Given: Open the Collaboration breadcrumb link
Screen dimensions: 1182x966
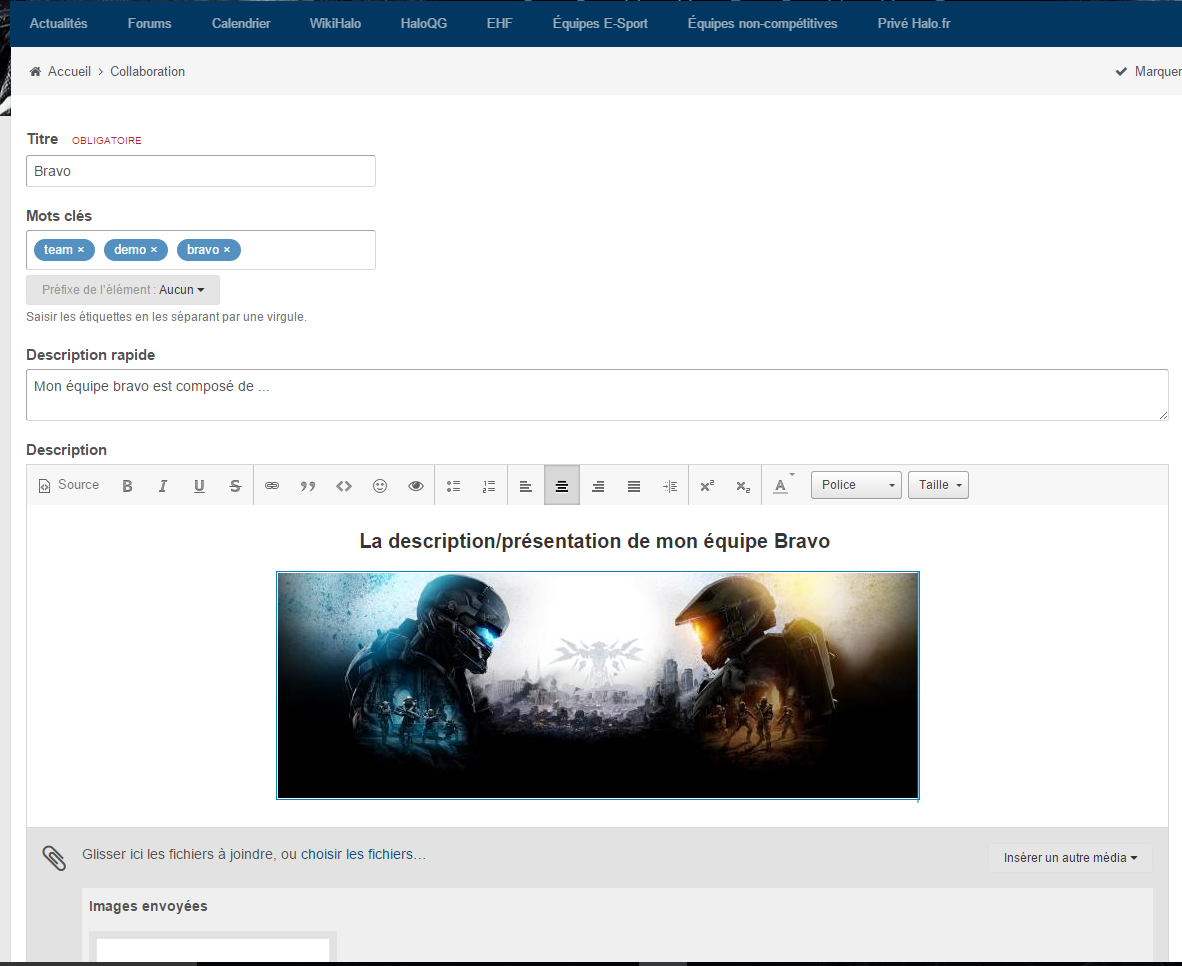Looking at the screenshot, I should [148, 71].
